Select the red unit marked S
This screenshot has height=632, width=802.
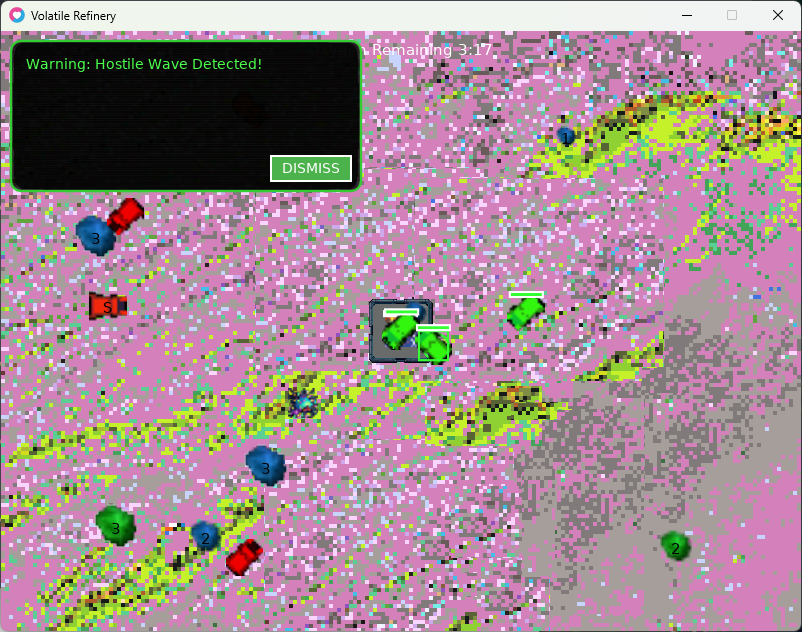[x=107, y=306]
